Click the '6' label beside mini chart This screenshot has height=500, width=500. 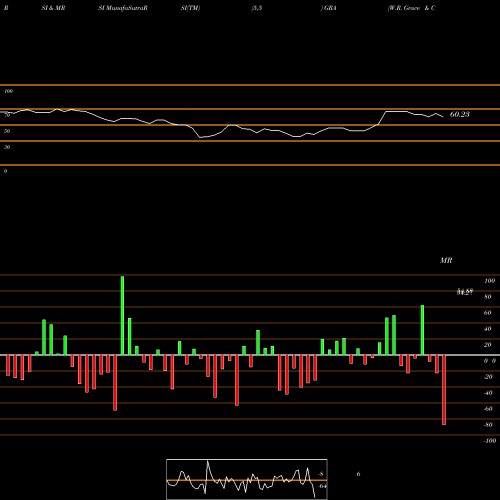tap(358, 474)
